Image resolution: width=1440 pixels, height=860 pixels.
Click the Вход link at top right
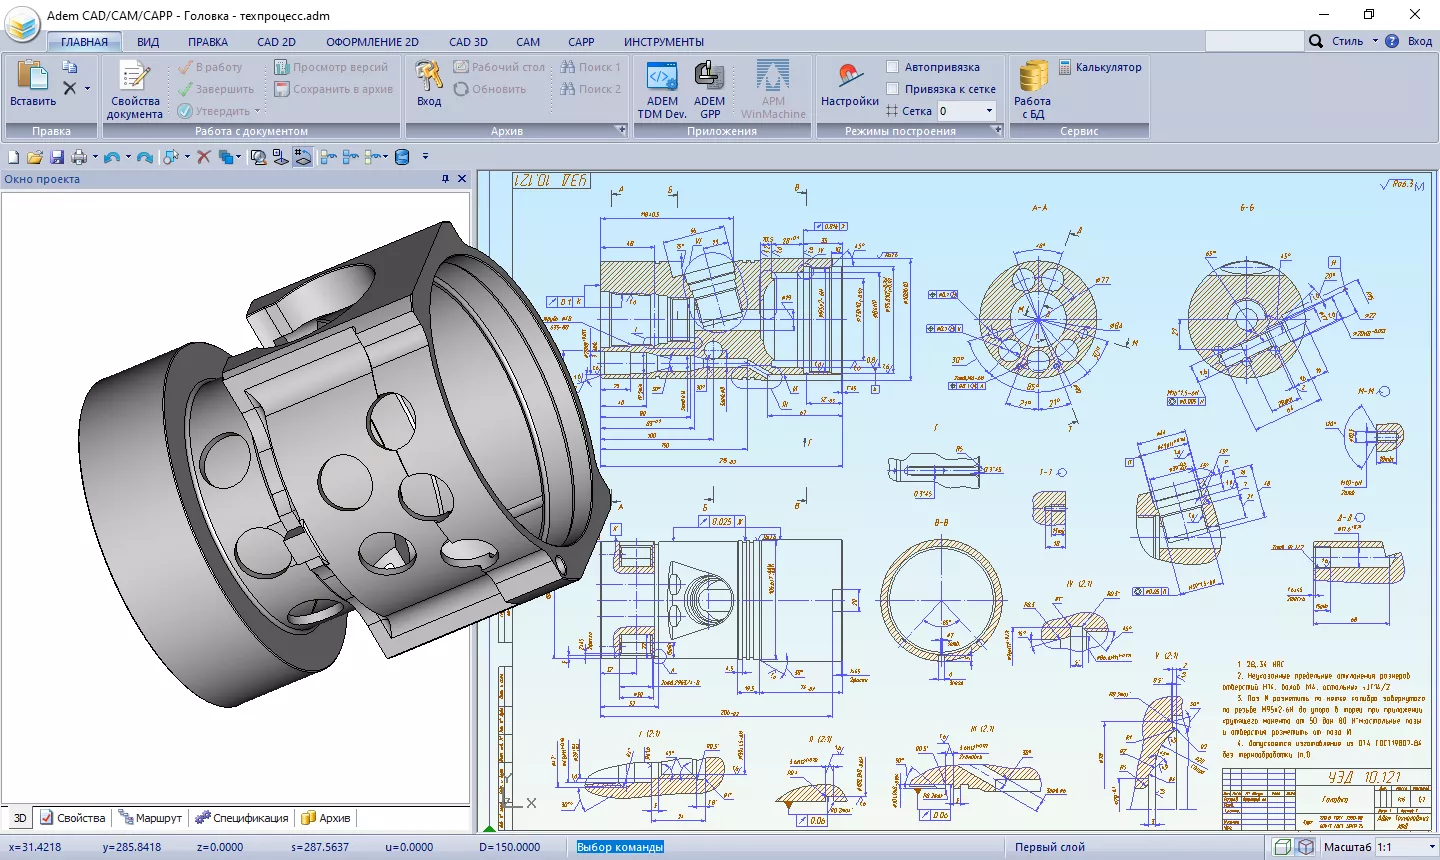click(1420, 41)
